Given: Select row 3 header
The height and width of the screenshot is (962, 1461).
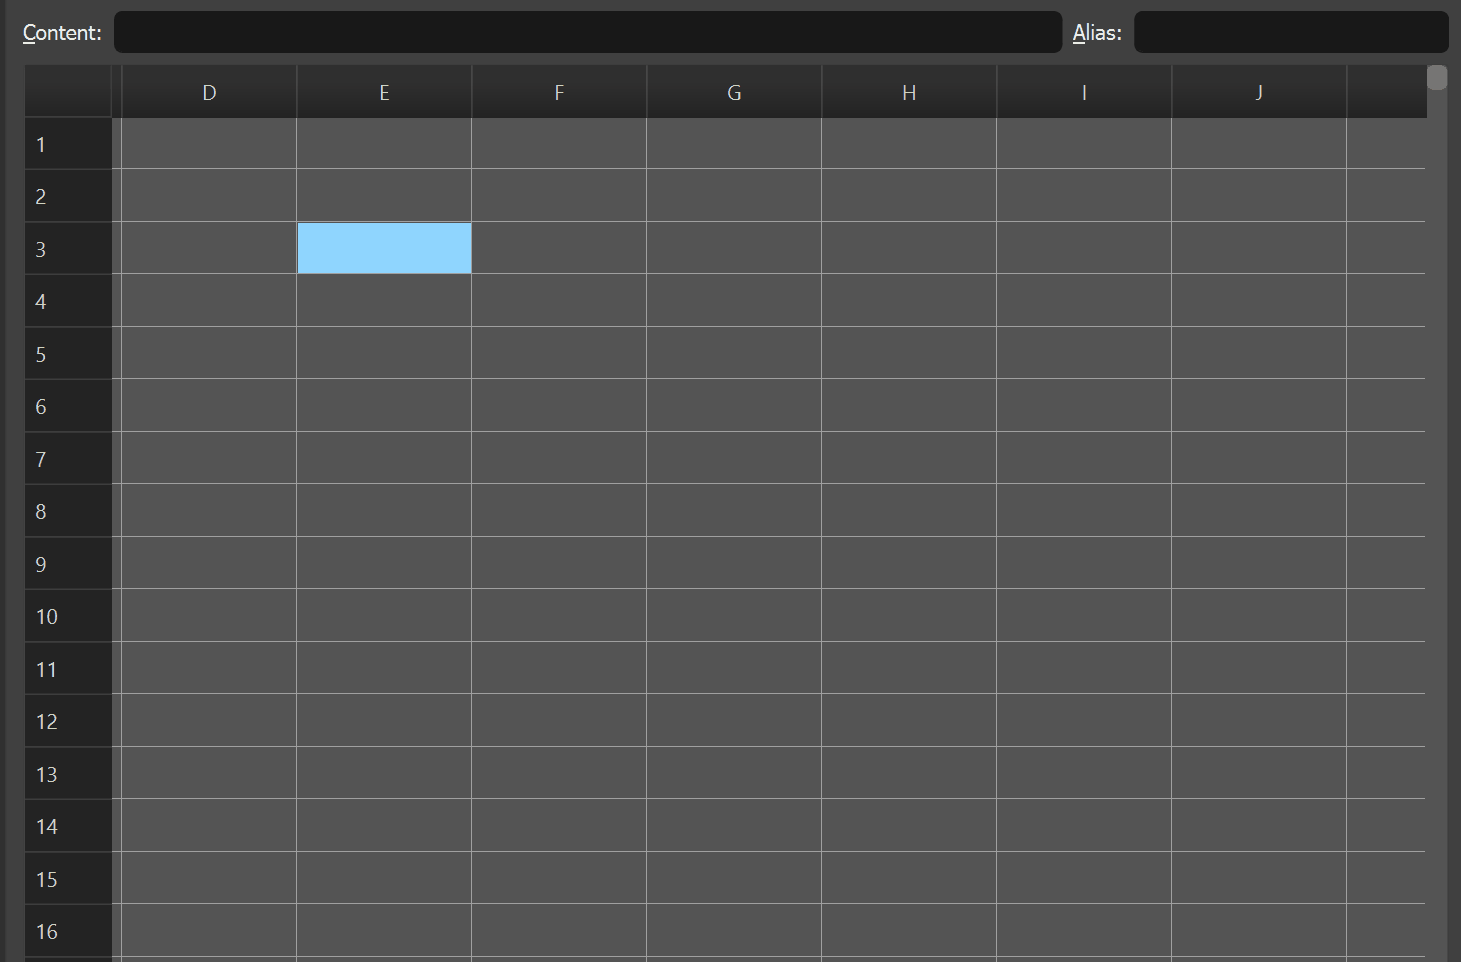Looking at the screenshot, I should click(x=68, y=248).
